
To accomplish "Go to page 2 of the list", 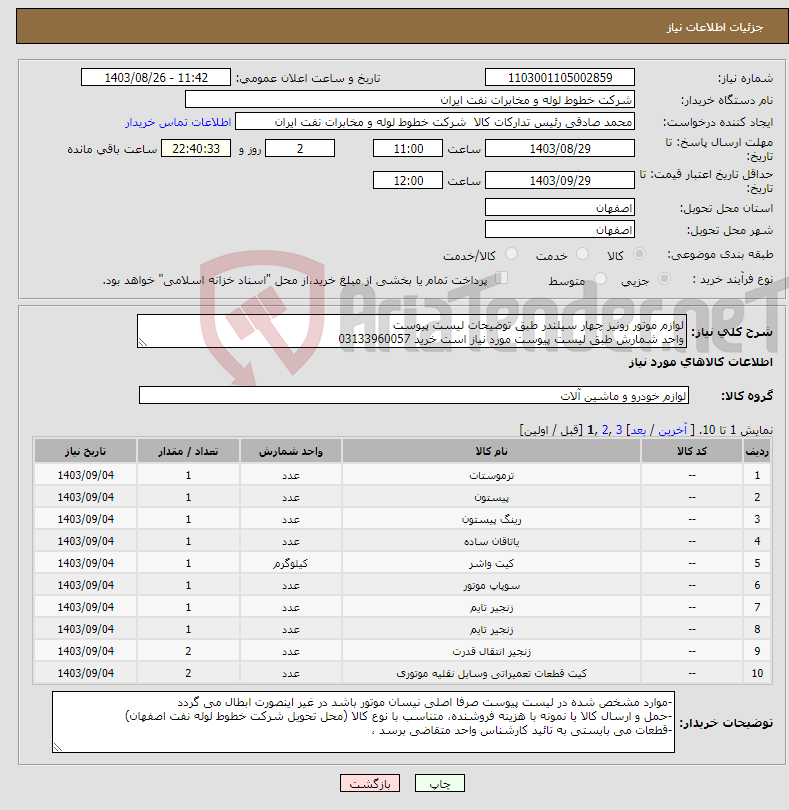I will pos(605,430).
